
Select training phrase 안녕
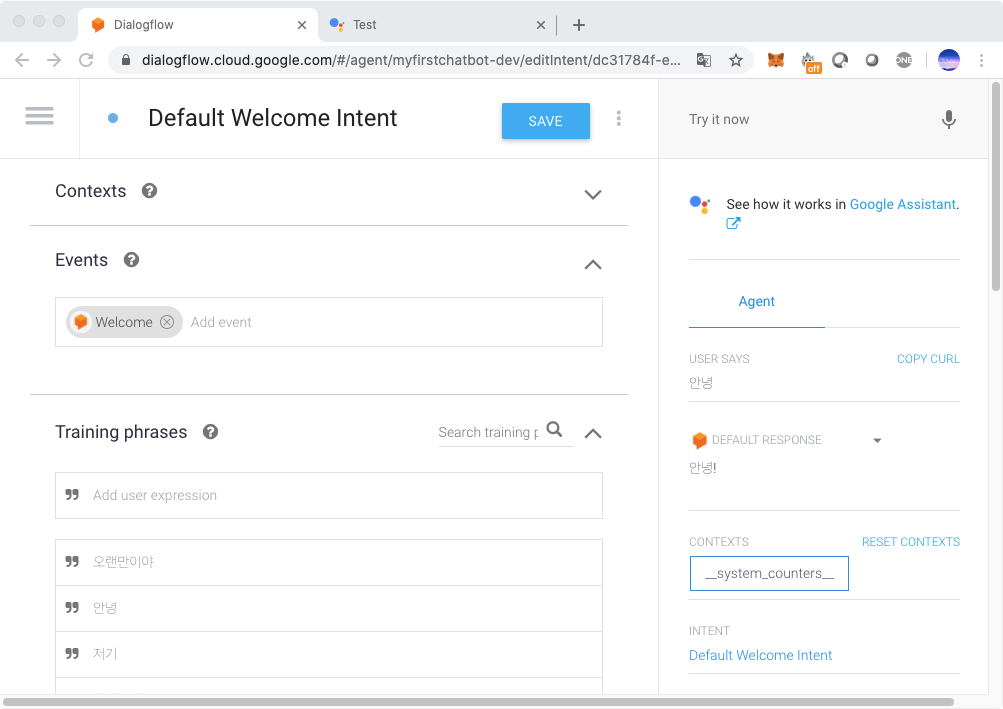(329, 609)
